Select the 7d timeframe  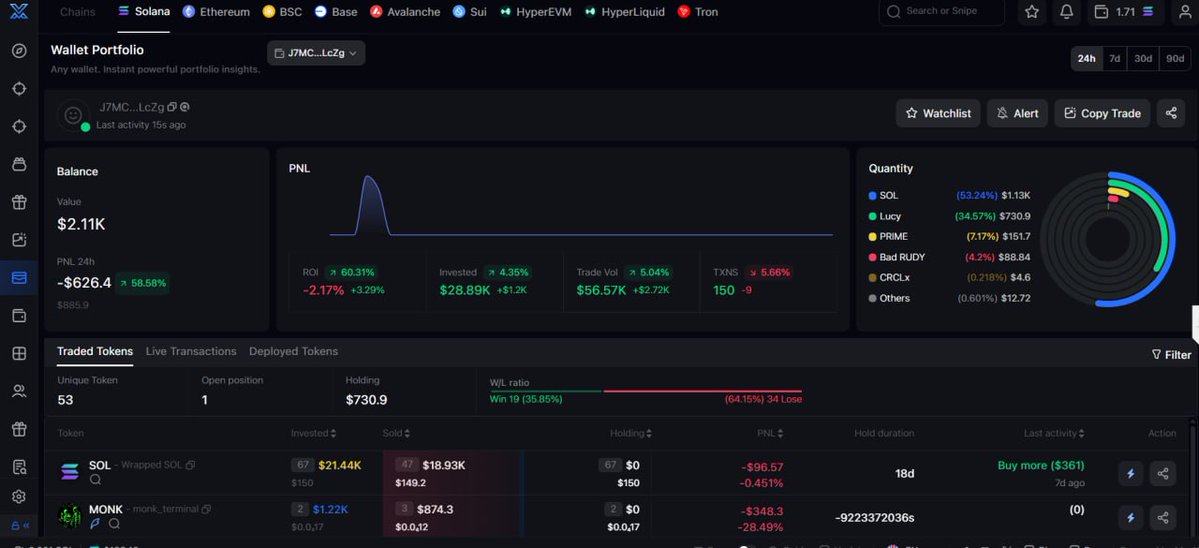[1115, 59]
